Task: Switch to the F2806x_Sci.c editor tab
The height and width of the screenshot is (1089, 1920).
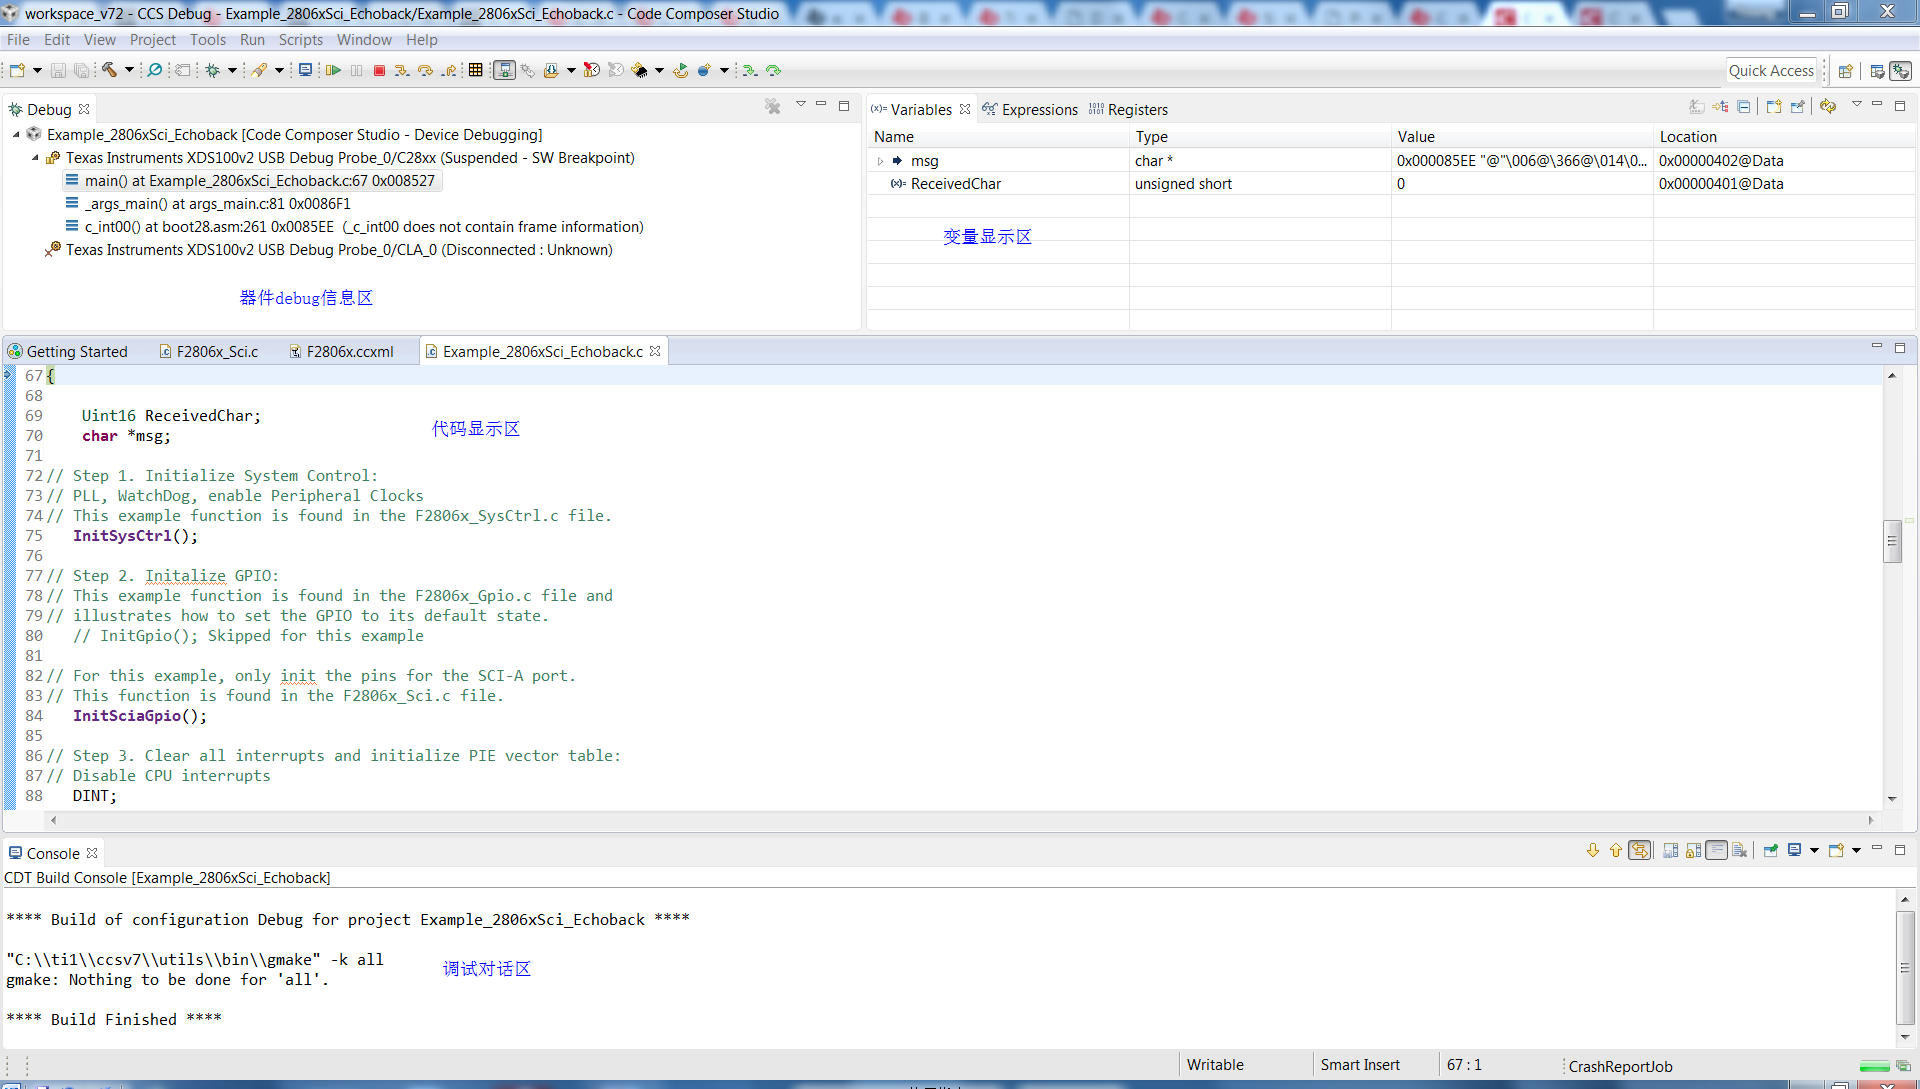Action: click(216, 351)
